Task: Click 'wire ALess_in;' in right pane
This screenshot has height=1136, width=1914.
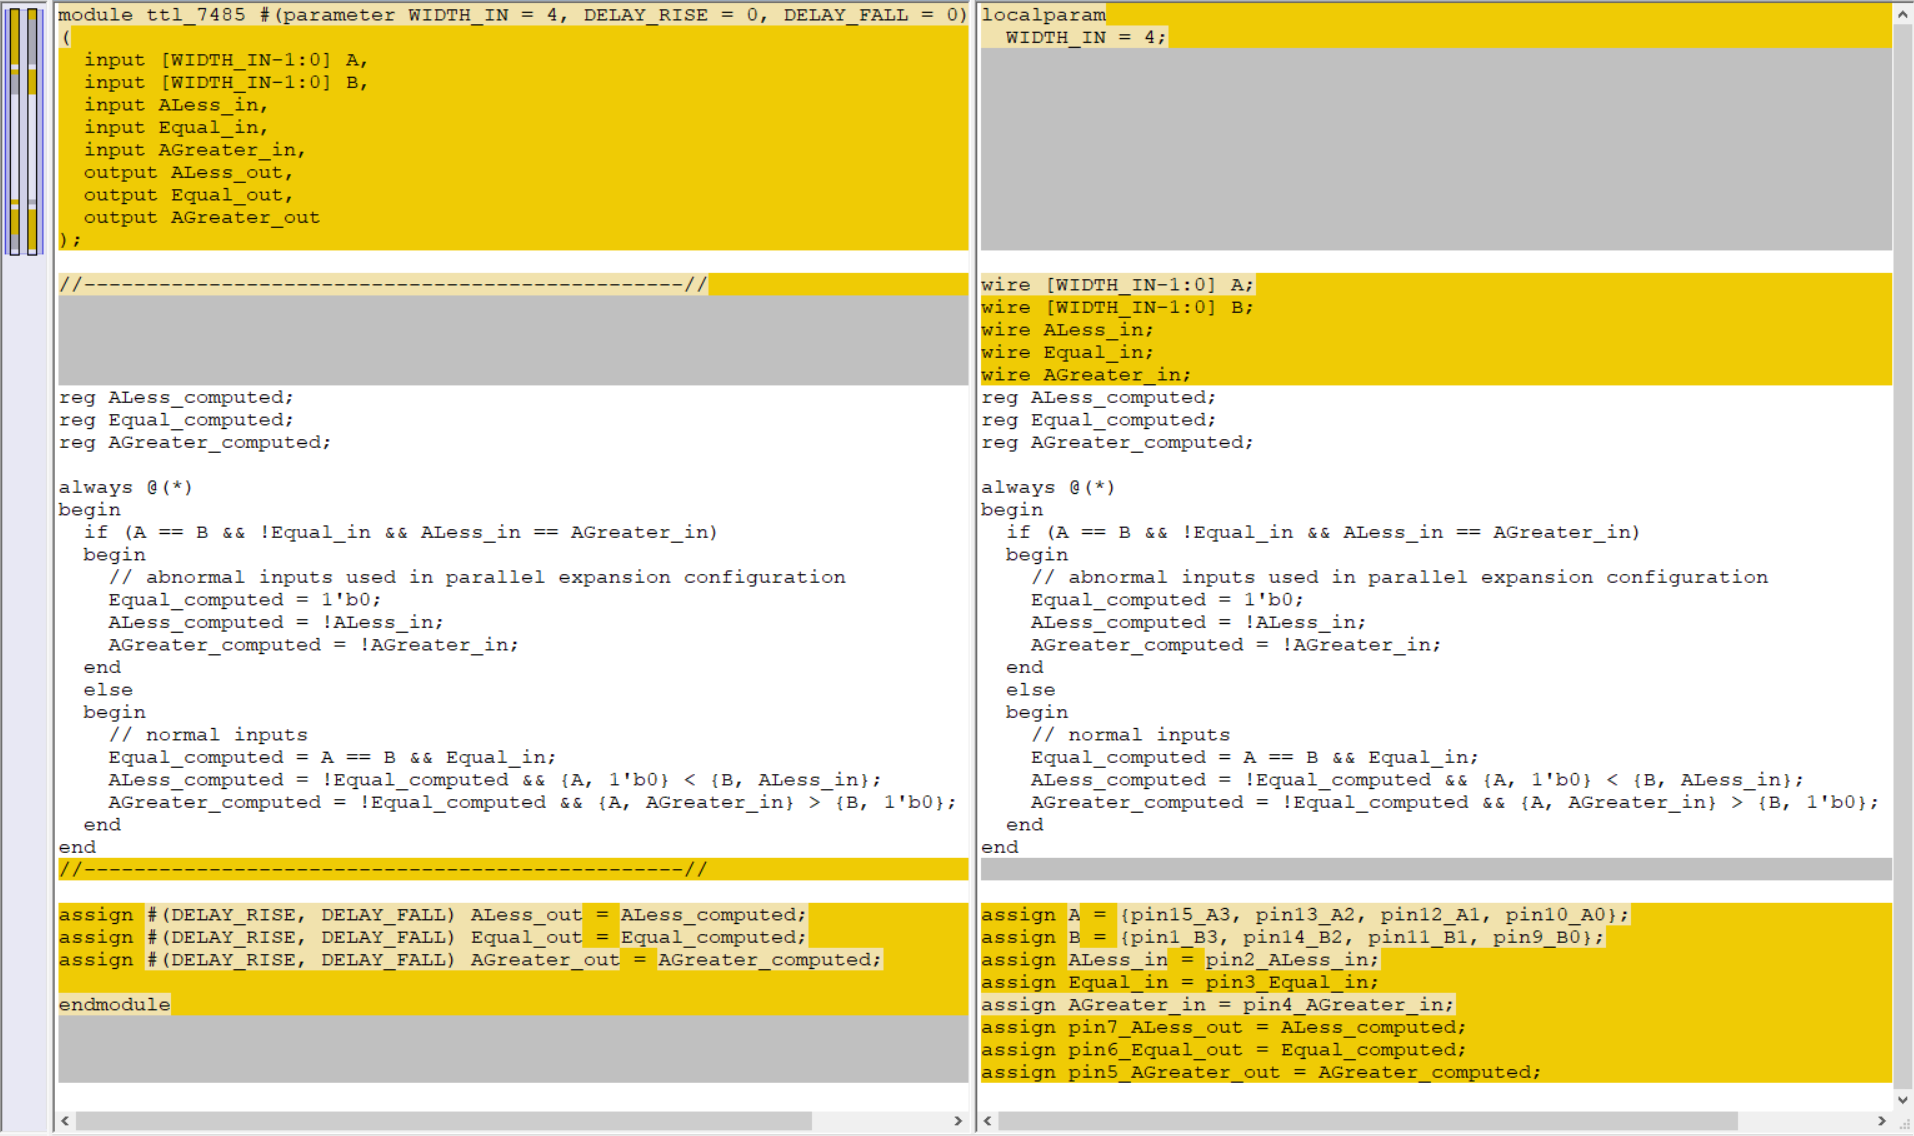Action: click(1067, 330)
